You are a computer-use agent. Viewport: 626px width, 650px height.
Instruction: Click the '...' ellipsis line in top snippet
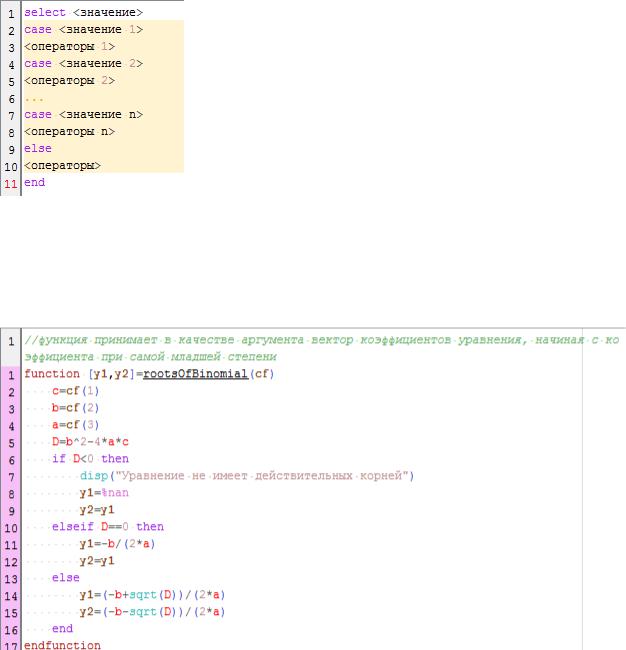pyautogui.click(x=34, y=98)
